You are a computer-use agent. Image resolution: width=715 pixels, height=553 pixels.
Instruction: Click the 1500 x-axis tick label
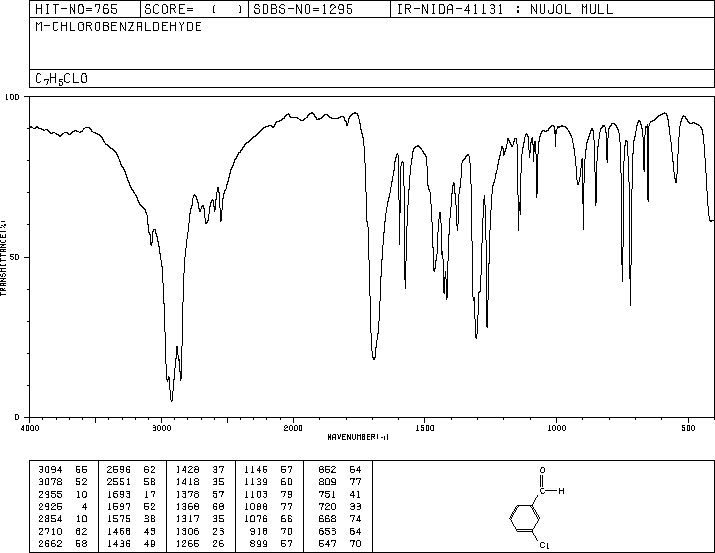(x=424, y=427)
